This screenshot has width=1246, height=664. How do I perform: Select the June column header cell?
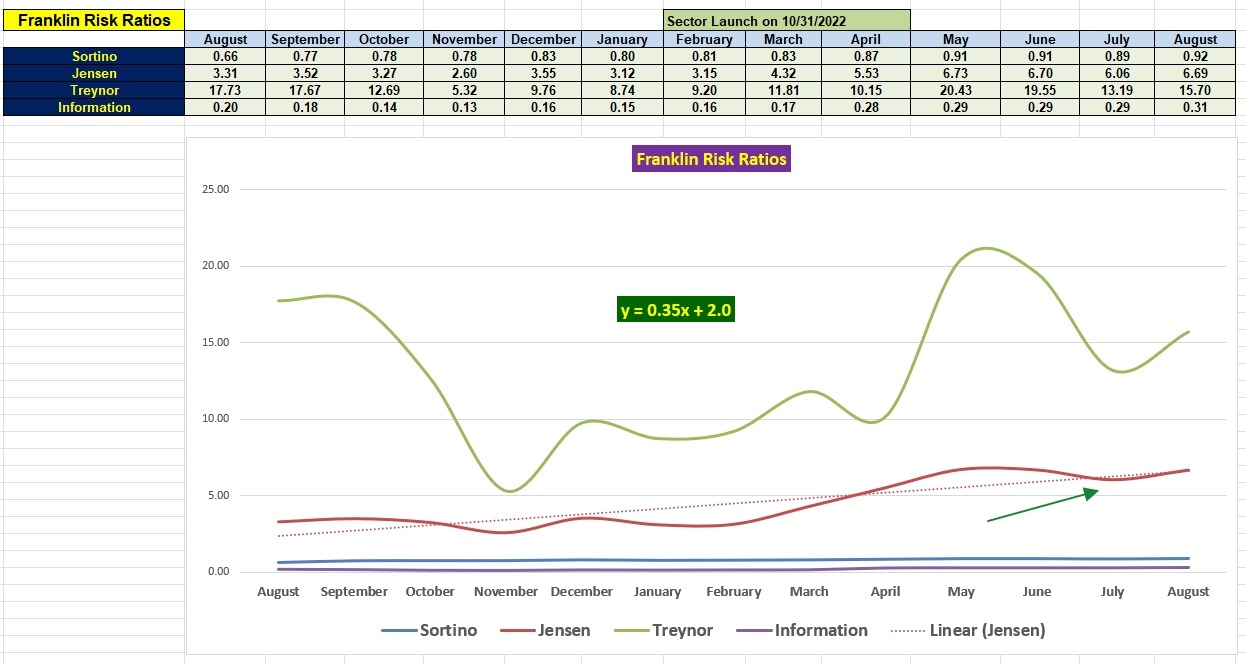click(x=1040, y=39)
